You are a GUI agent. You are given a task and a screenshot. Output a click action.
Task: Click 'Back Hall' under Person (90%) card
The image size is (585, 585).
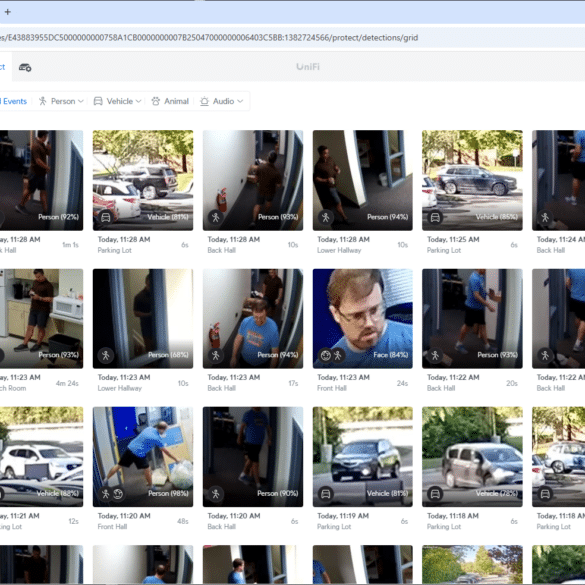(x=221, y=527)
